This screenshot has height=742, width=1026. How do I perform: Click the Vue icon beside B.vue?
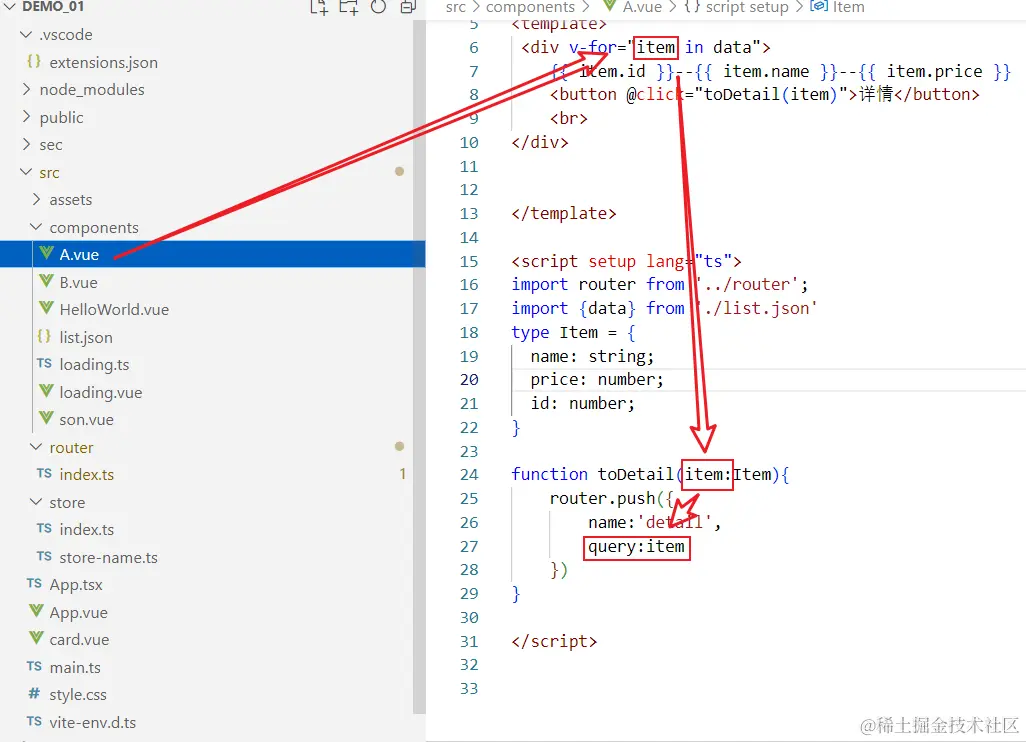(x=46, y=281)
